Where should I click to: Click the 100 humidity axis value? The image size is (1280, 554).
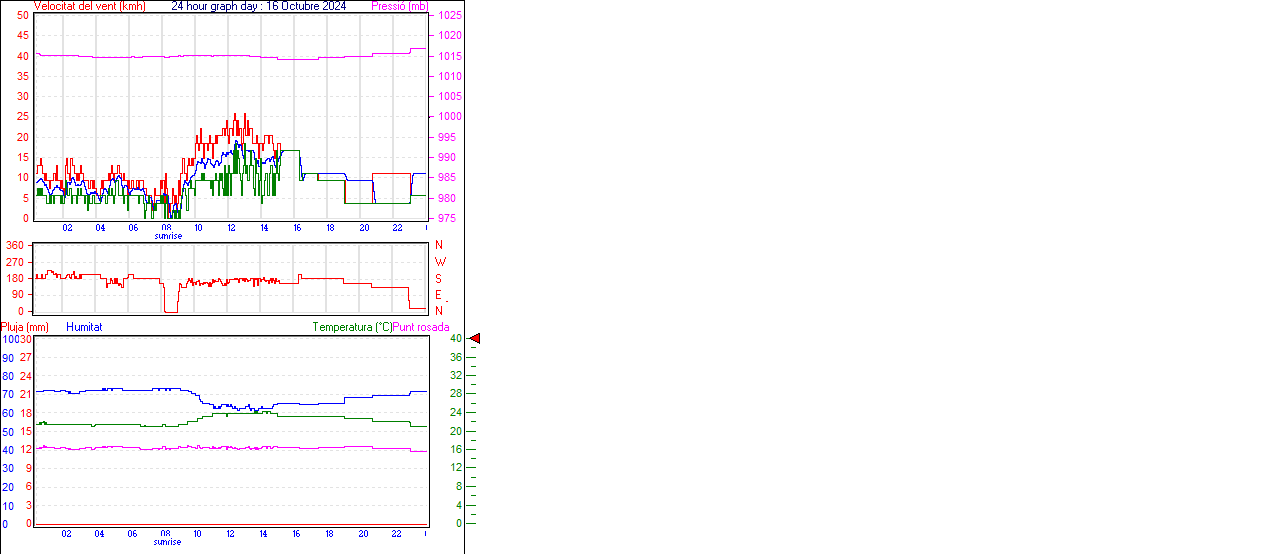(9, 340)
